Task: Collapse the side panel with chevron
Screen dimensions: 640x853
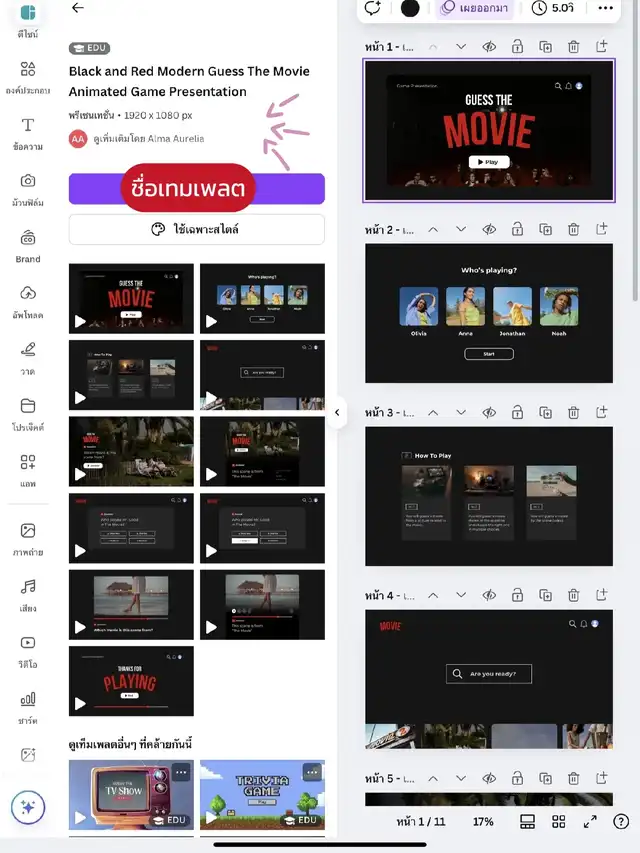Action: point(337,412)
